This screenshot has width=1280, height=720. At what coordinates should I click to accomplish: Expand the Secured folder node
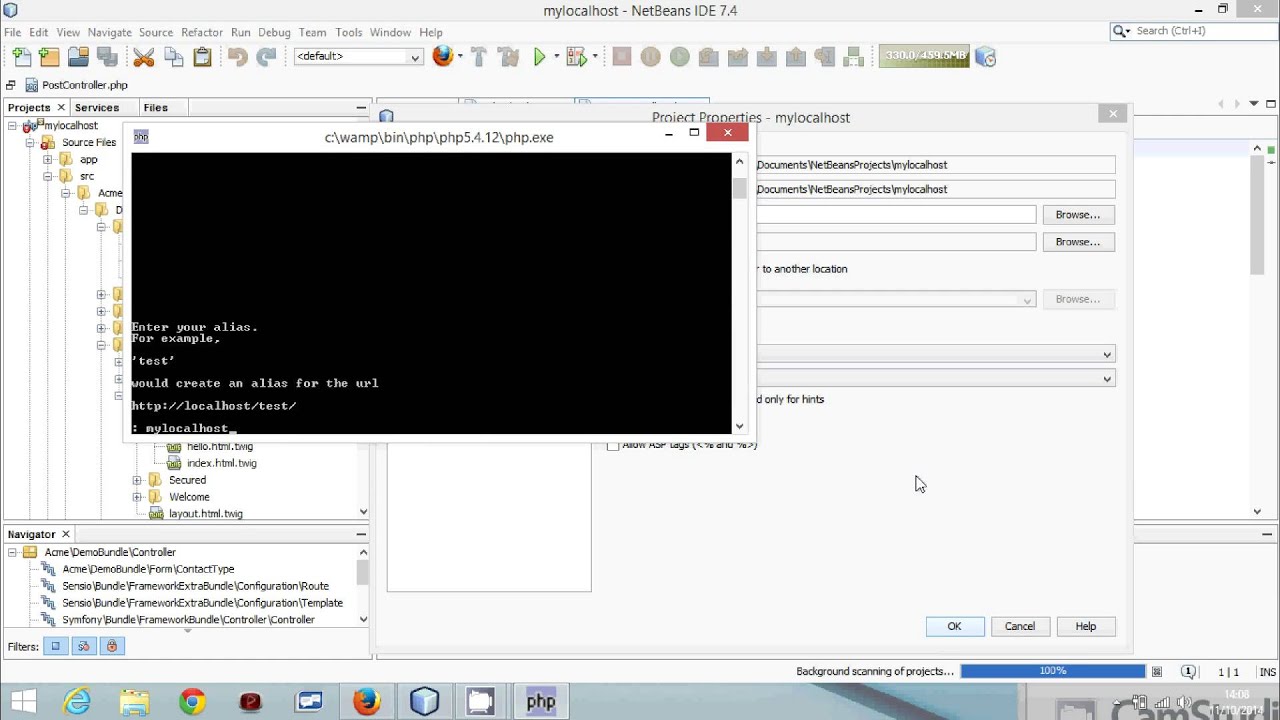(x=137, y=480)
